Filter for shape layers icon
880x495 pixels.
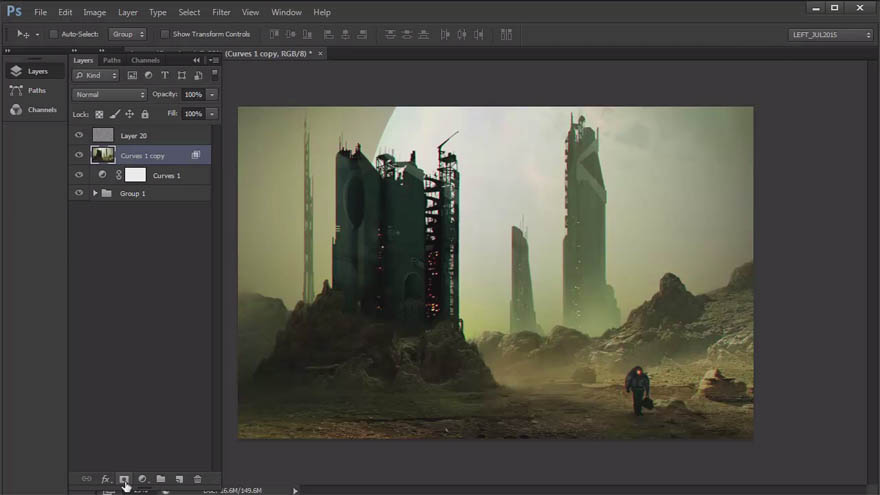[181, 75]
